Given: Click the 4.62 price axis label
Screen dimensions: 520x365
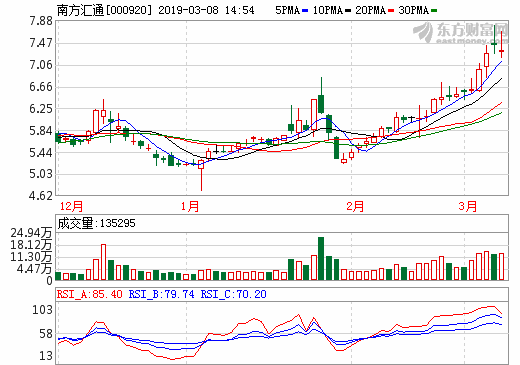Looking at the screenshot, I should point(41,195).
